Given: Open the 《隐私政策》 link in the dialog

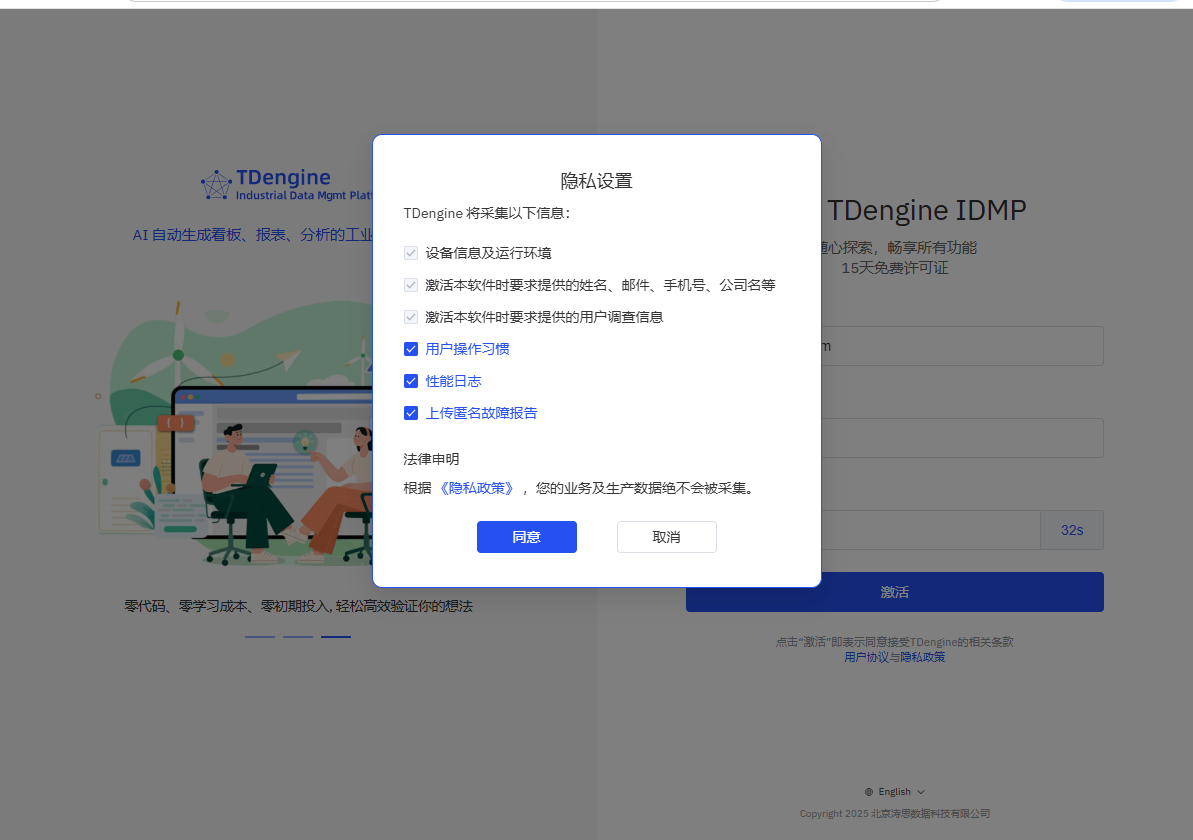Looking at the screenshot, I should pyautogui.click(x=477, y=488).
